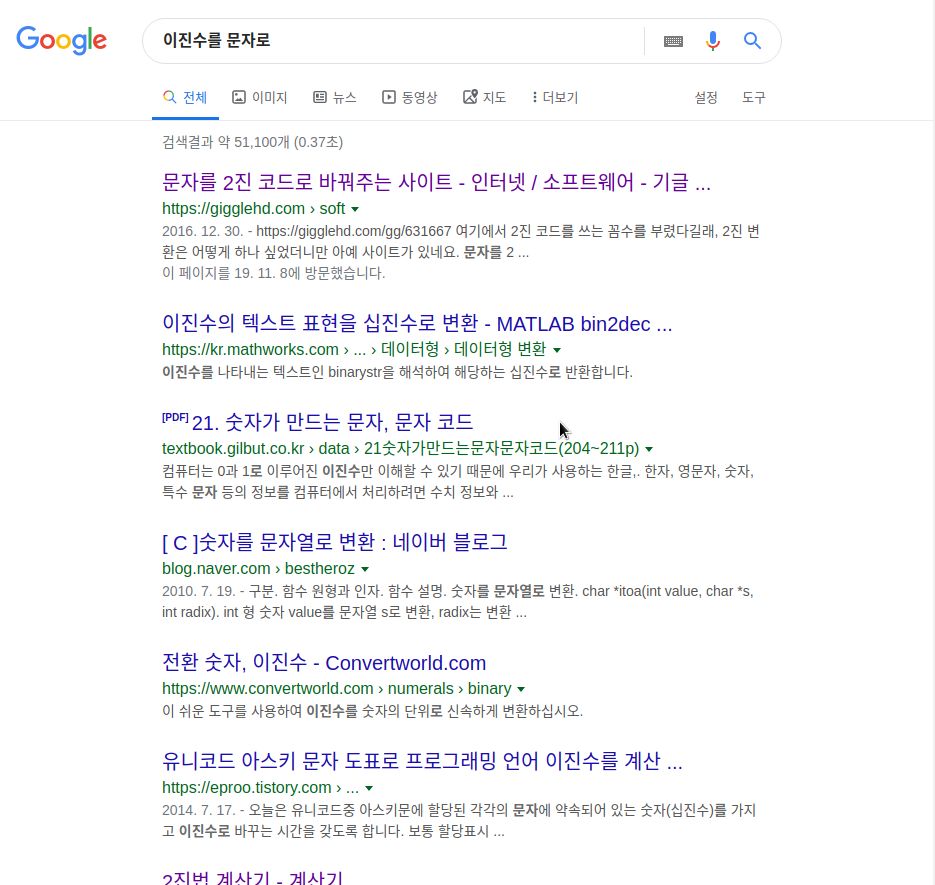Click the blue magnifier search button
Viewport: 935px width, 885px height.
(752, 41)
